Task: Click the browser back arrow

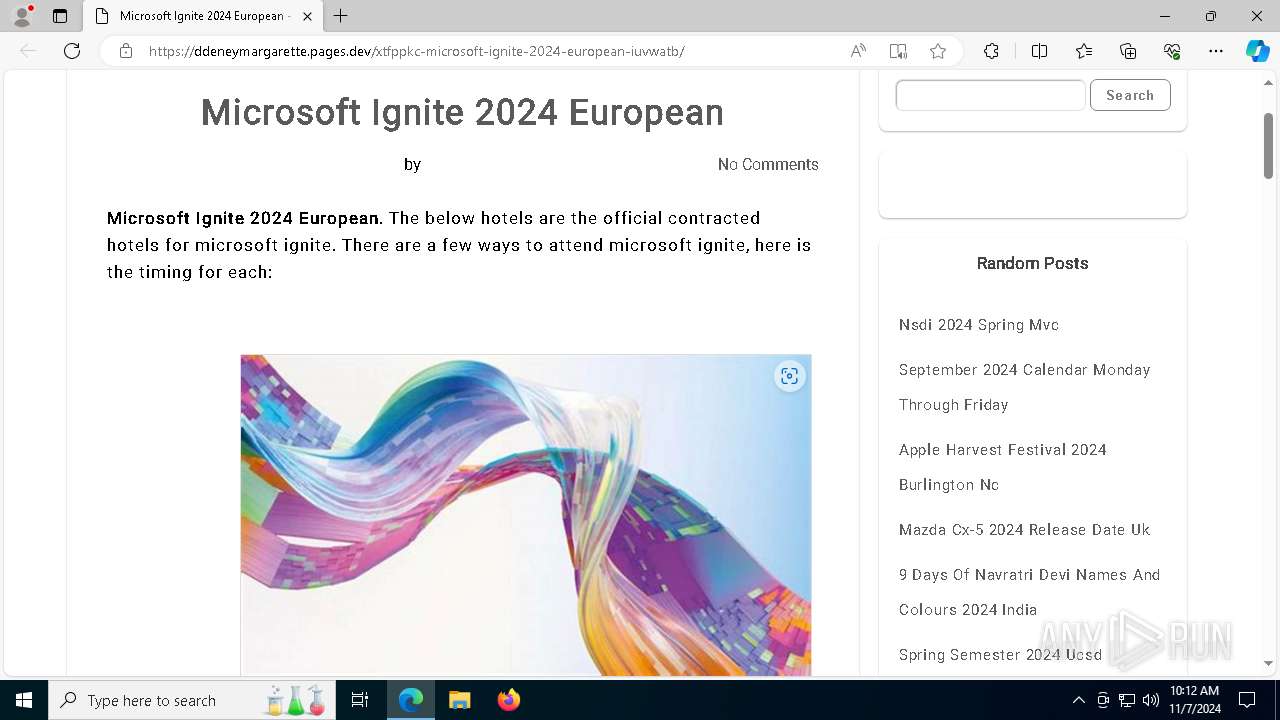Action: coord(28,51)
